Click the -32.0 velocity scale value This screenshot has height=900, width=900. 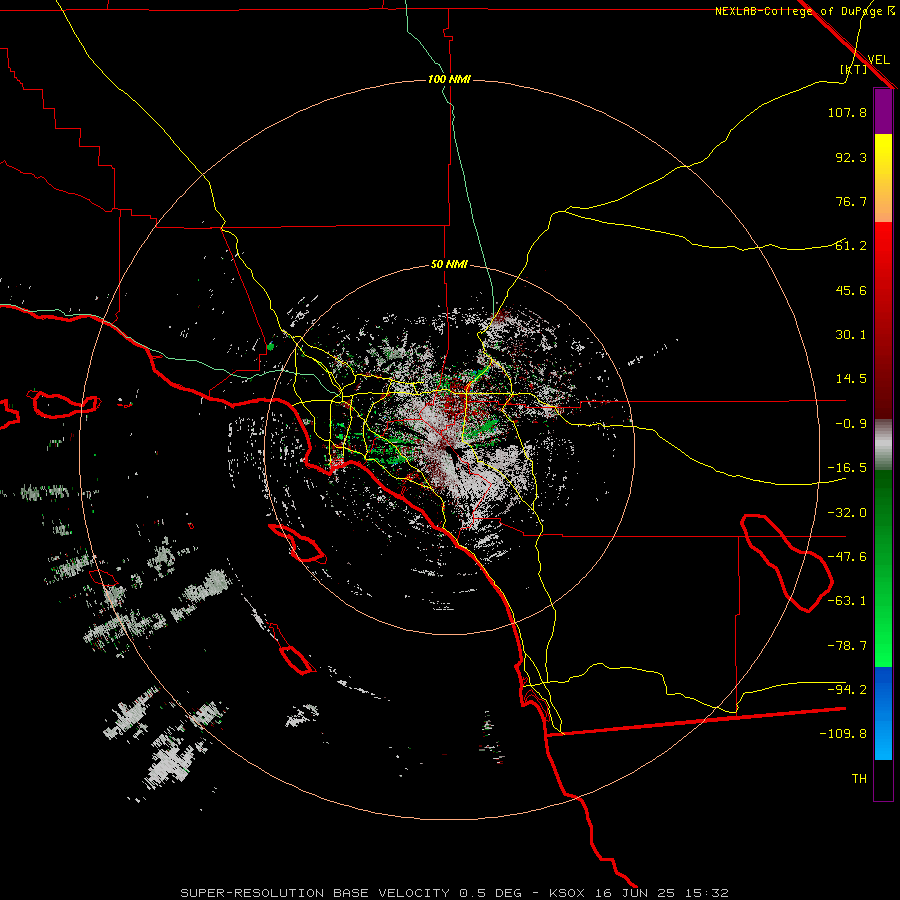pos(847,513)
